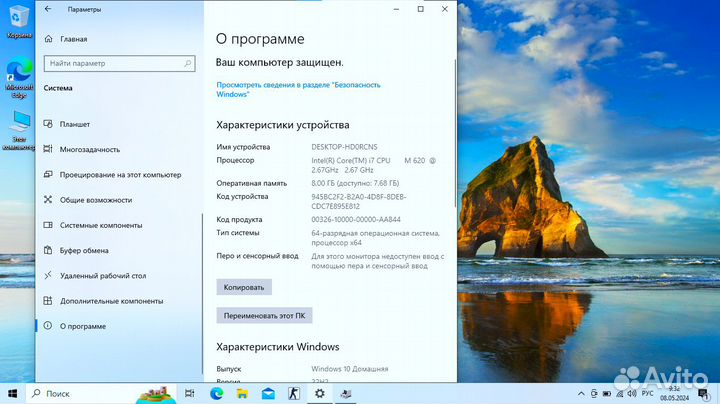This screenshot has width=720, height=404.
Task: Click Переименовать этот ПК button
Action: point(264,315)
